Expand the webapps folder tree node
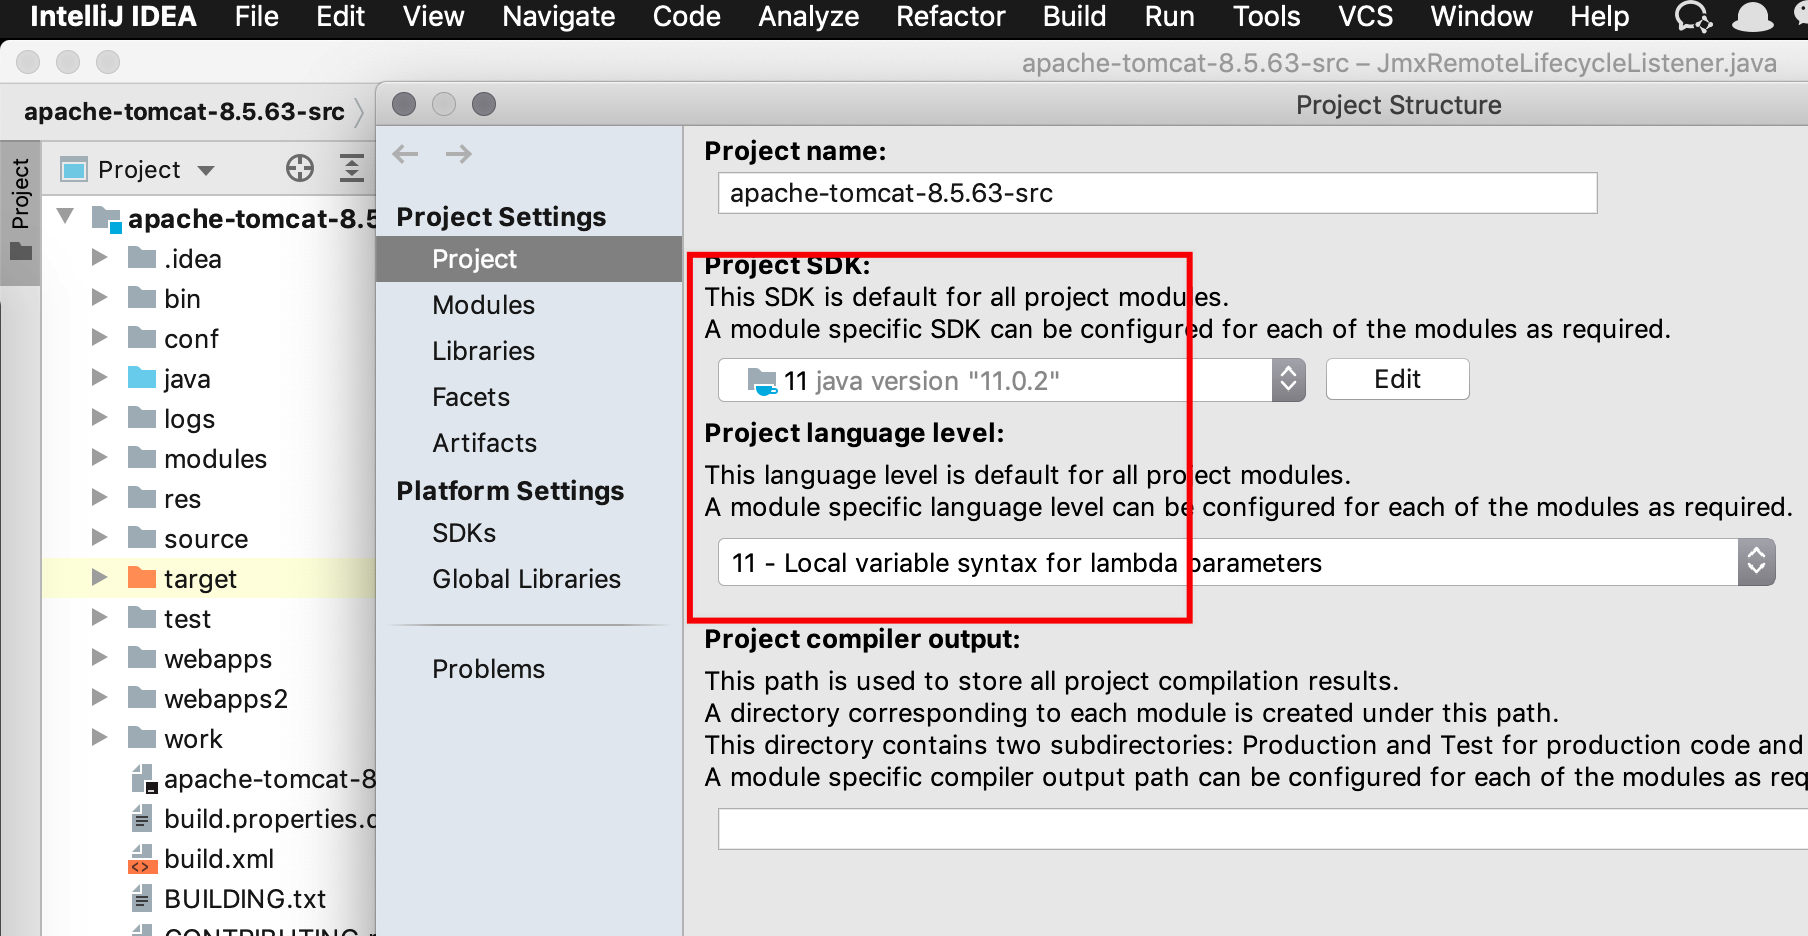Viewport: 1808px width, 936px height. pyautogui.click(x=100, y=658)
